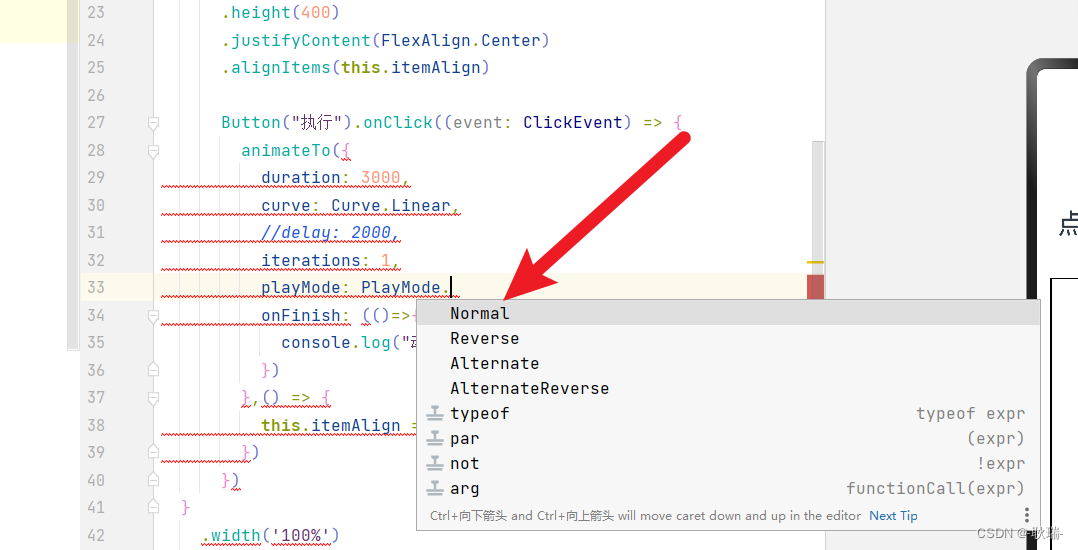Click line number 33 in gutter

point(96,287)
